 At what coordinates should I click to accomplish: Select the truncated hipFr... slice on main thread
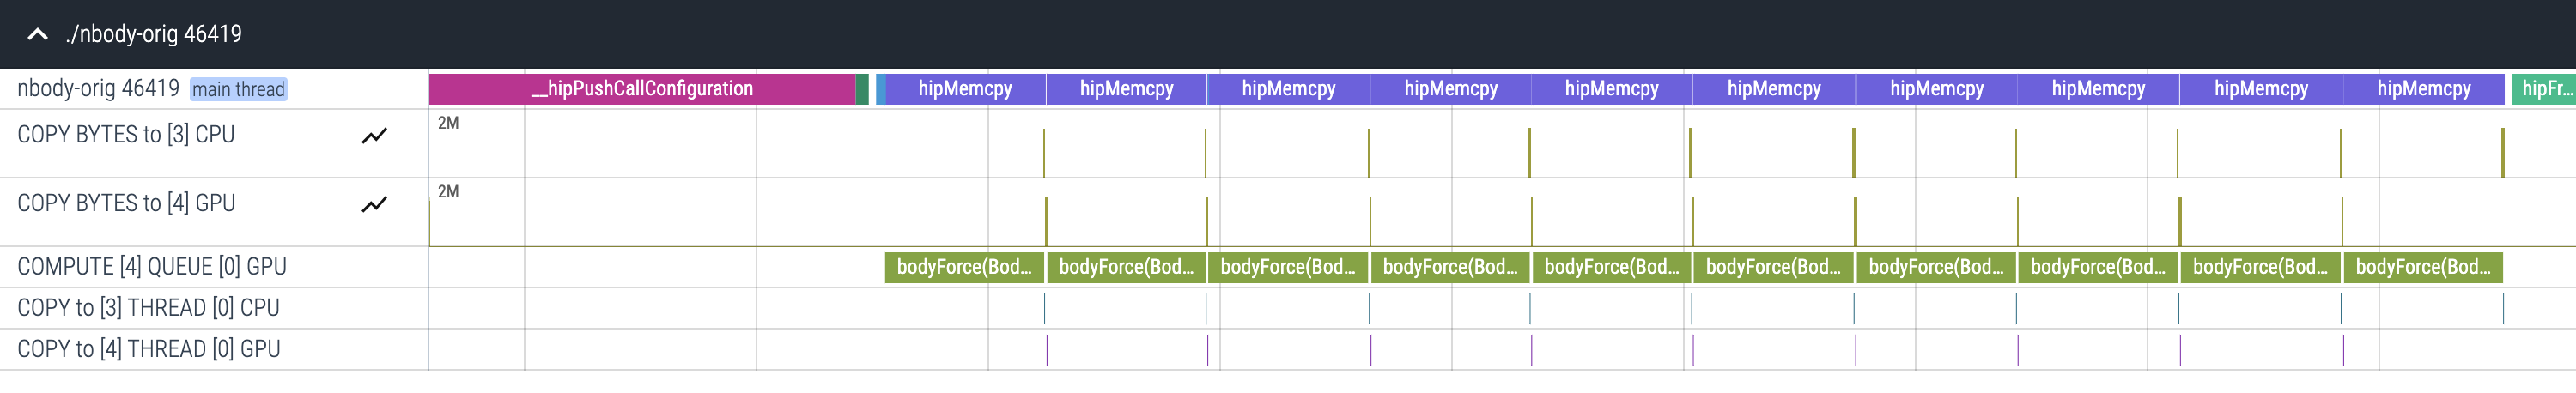pos(2543,89)
